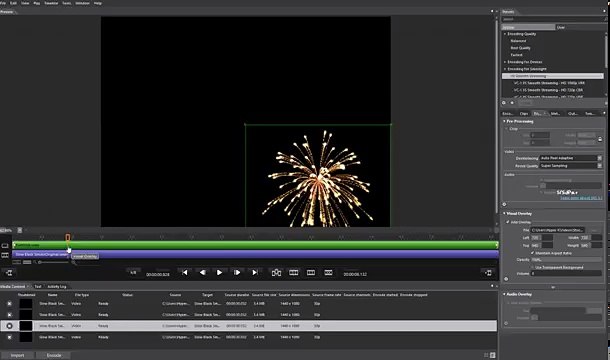Click the overlay track icon beside the purple clip
Screen dimensions: 610x360
tap(5, 255)
